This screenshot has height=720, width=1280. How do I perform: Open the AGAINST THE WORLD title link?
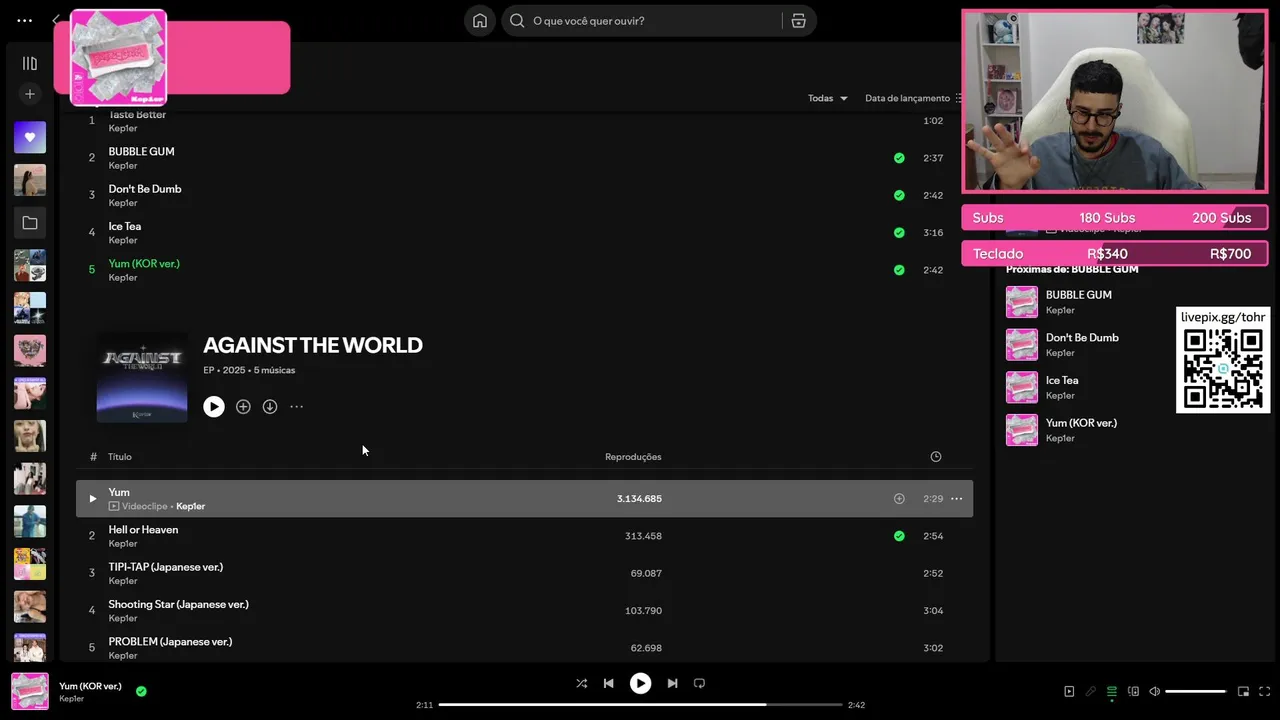coord(313,345)
